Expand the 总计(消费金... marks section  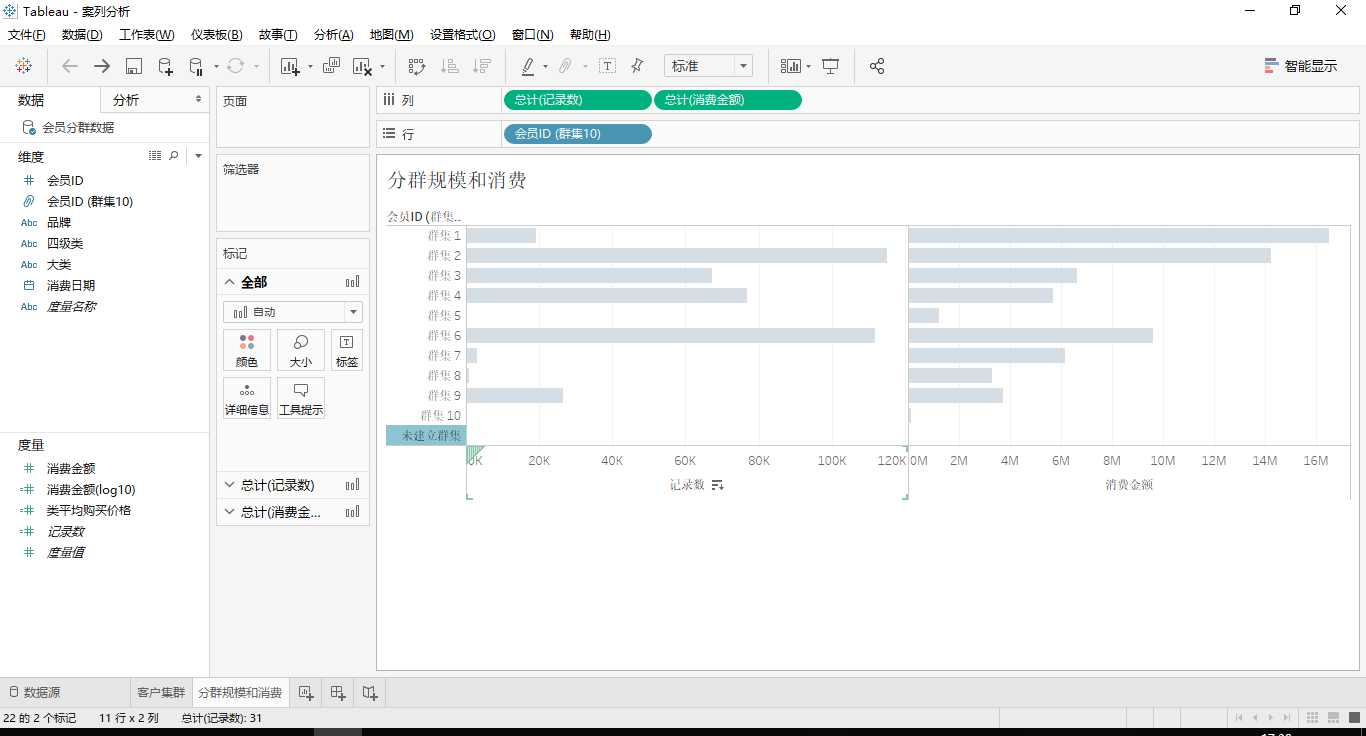click(x=229, y=512)
